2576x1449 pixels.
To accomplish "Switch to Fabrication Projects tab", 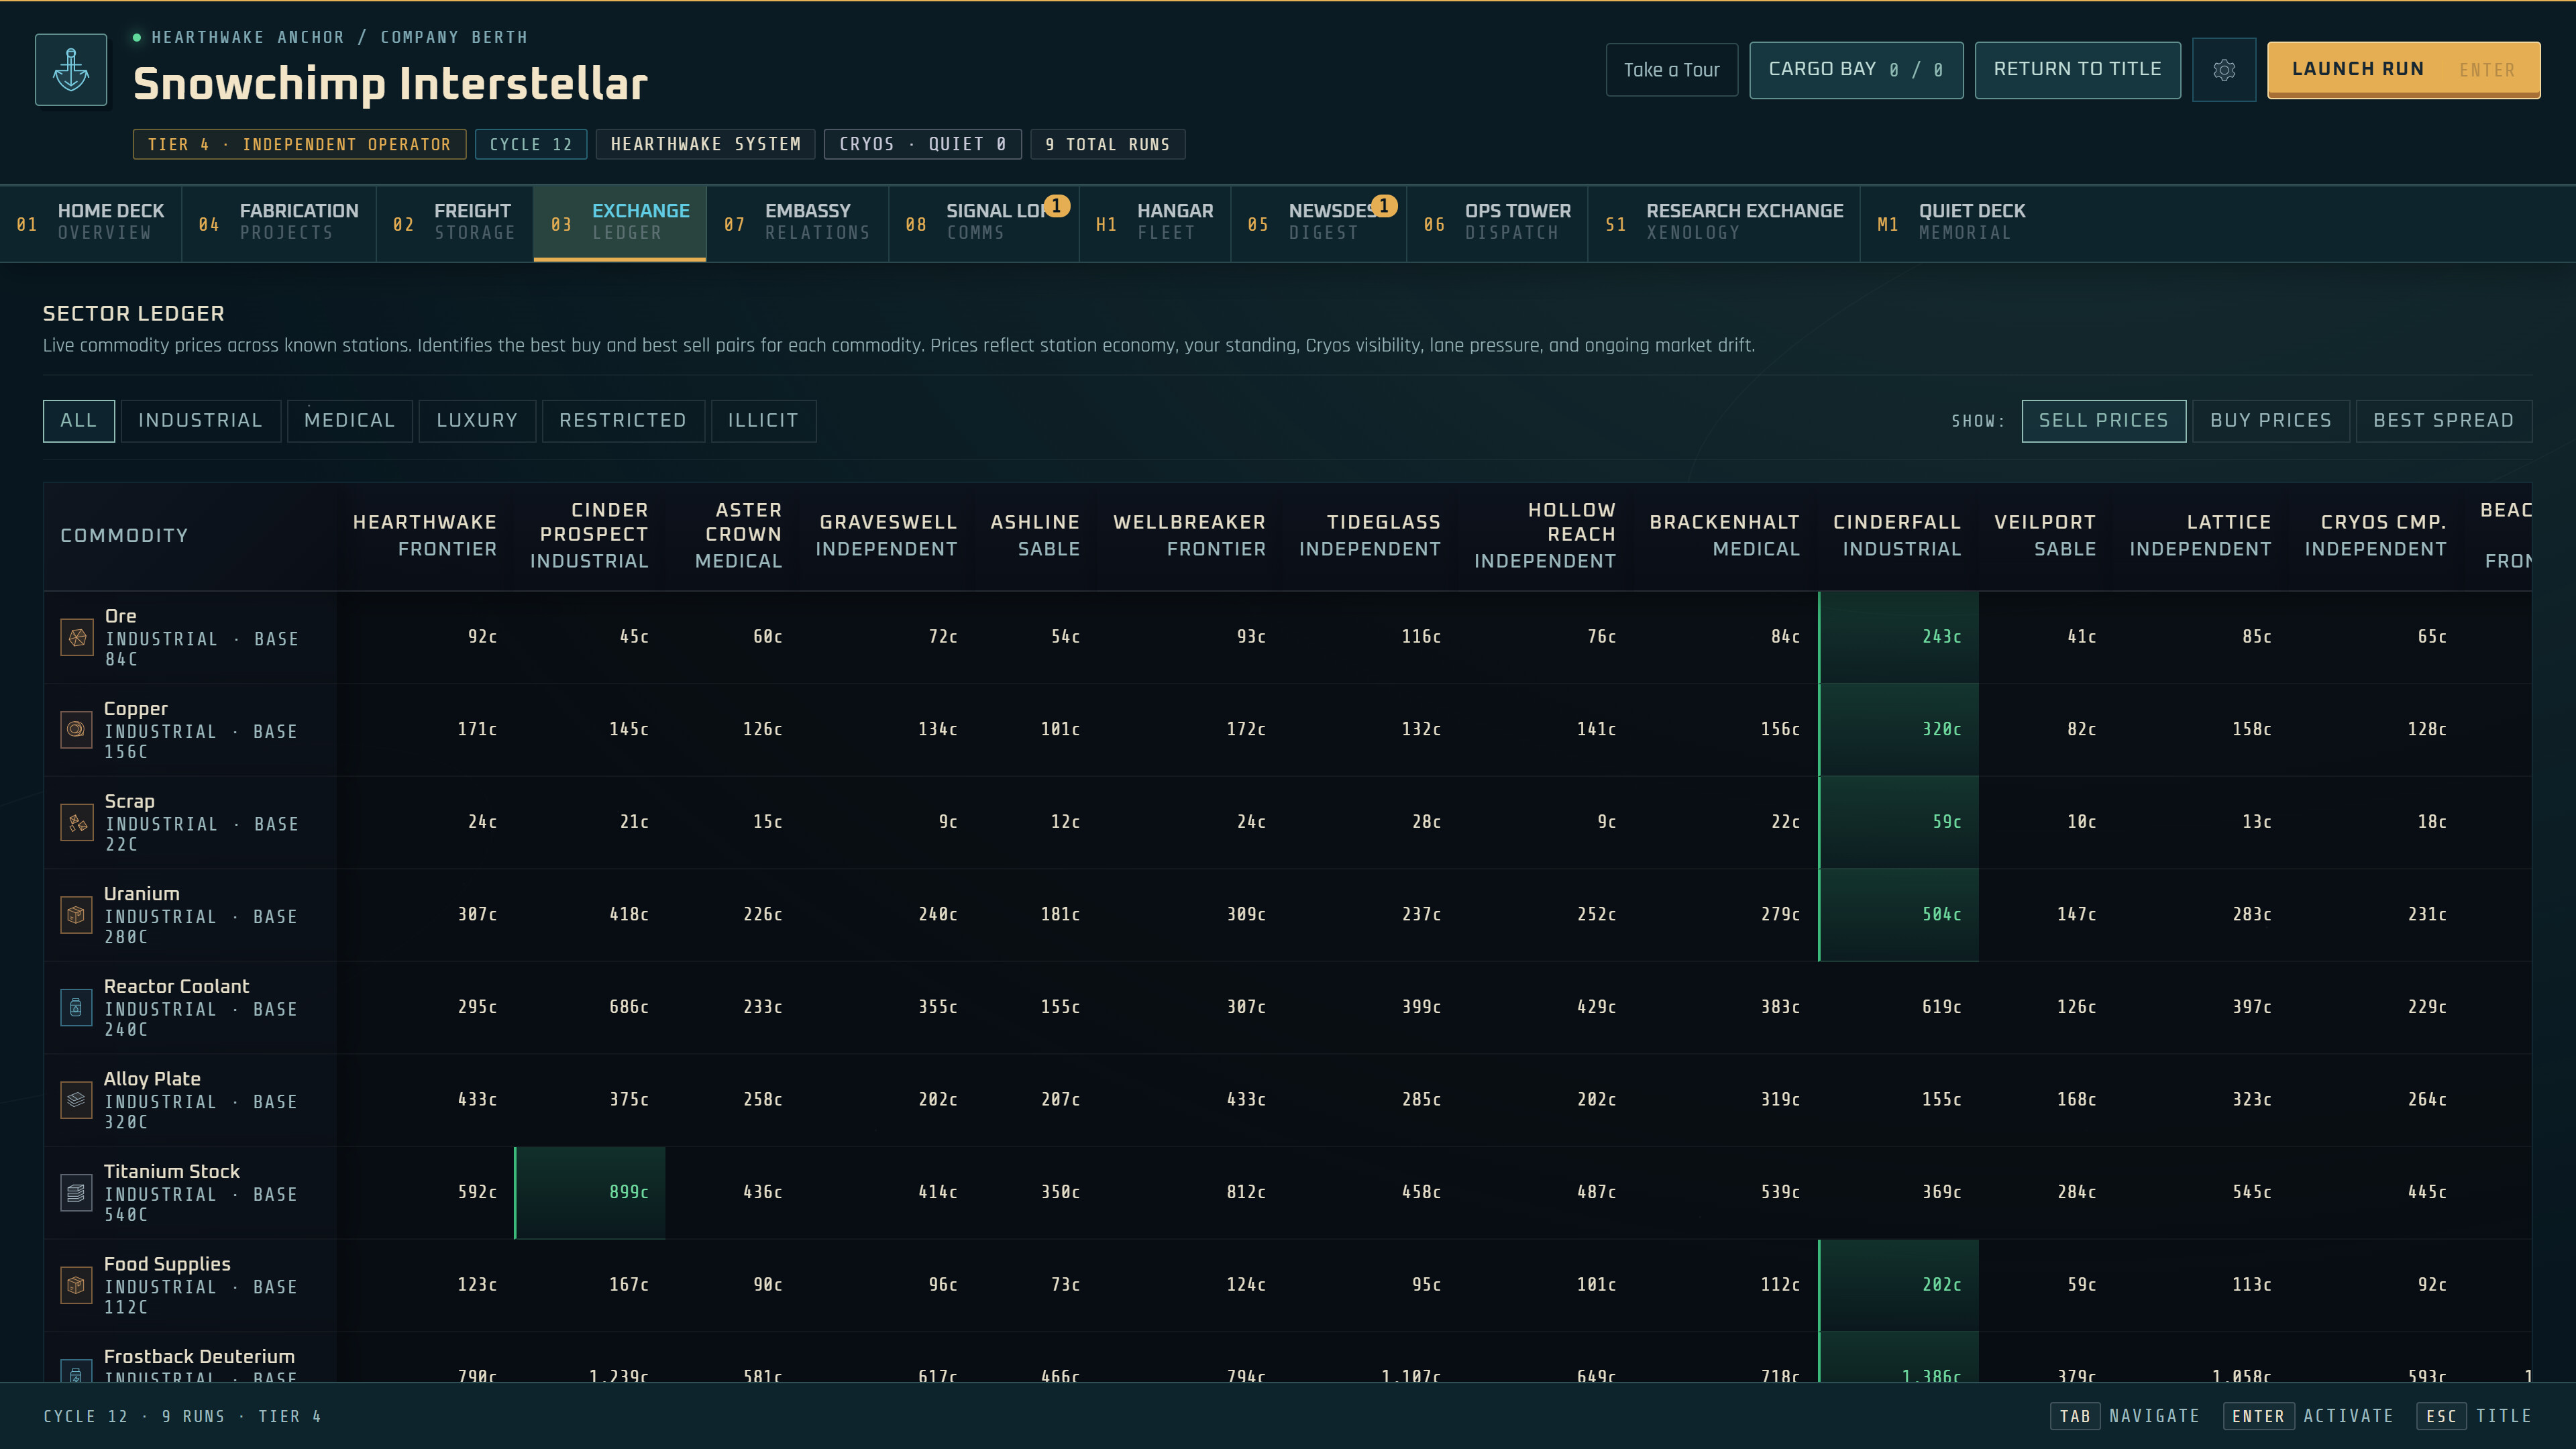I will [279, 223].
